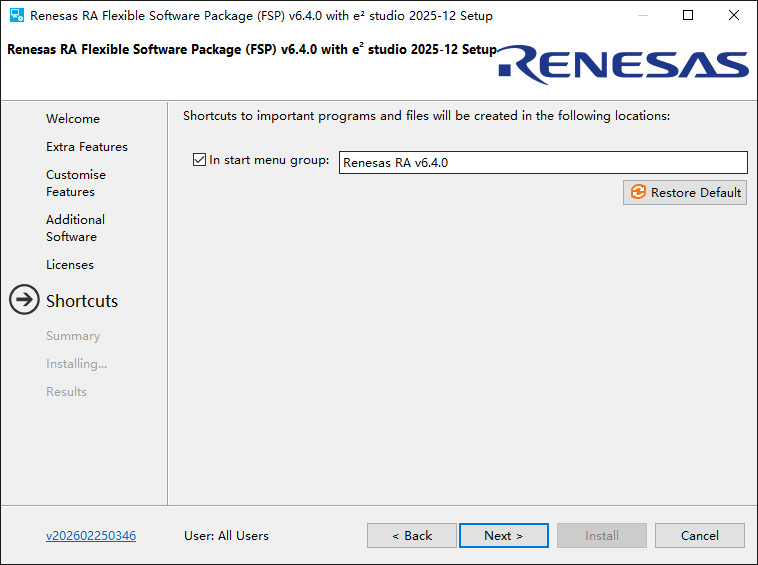The height and width of the screenshot is (565, 758).
Task: Click the Installing... step label
Action: click(76, 363)
